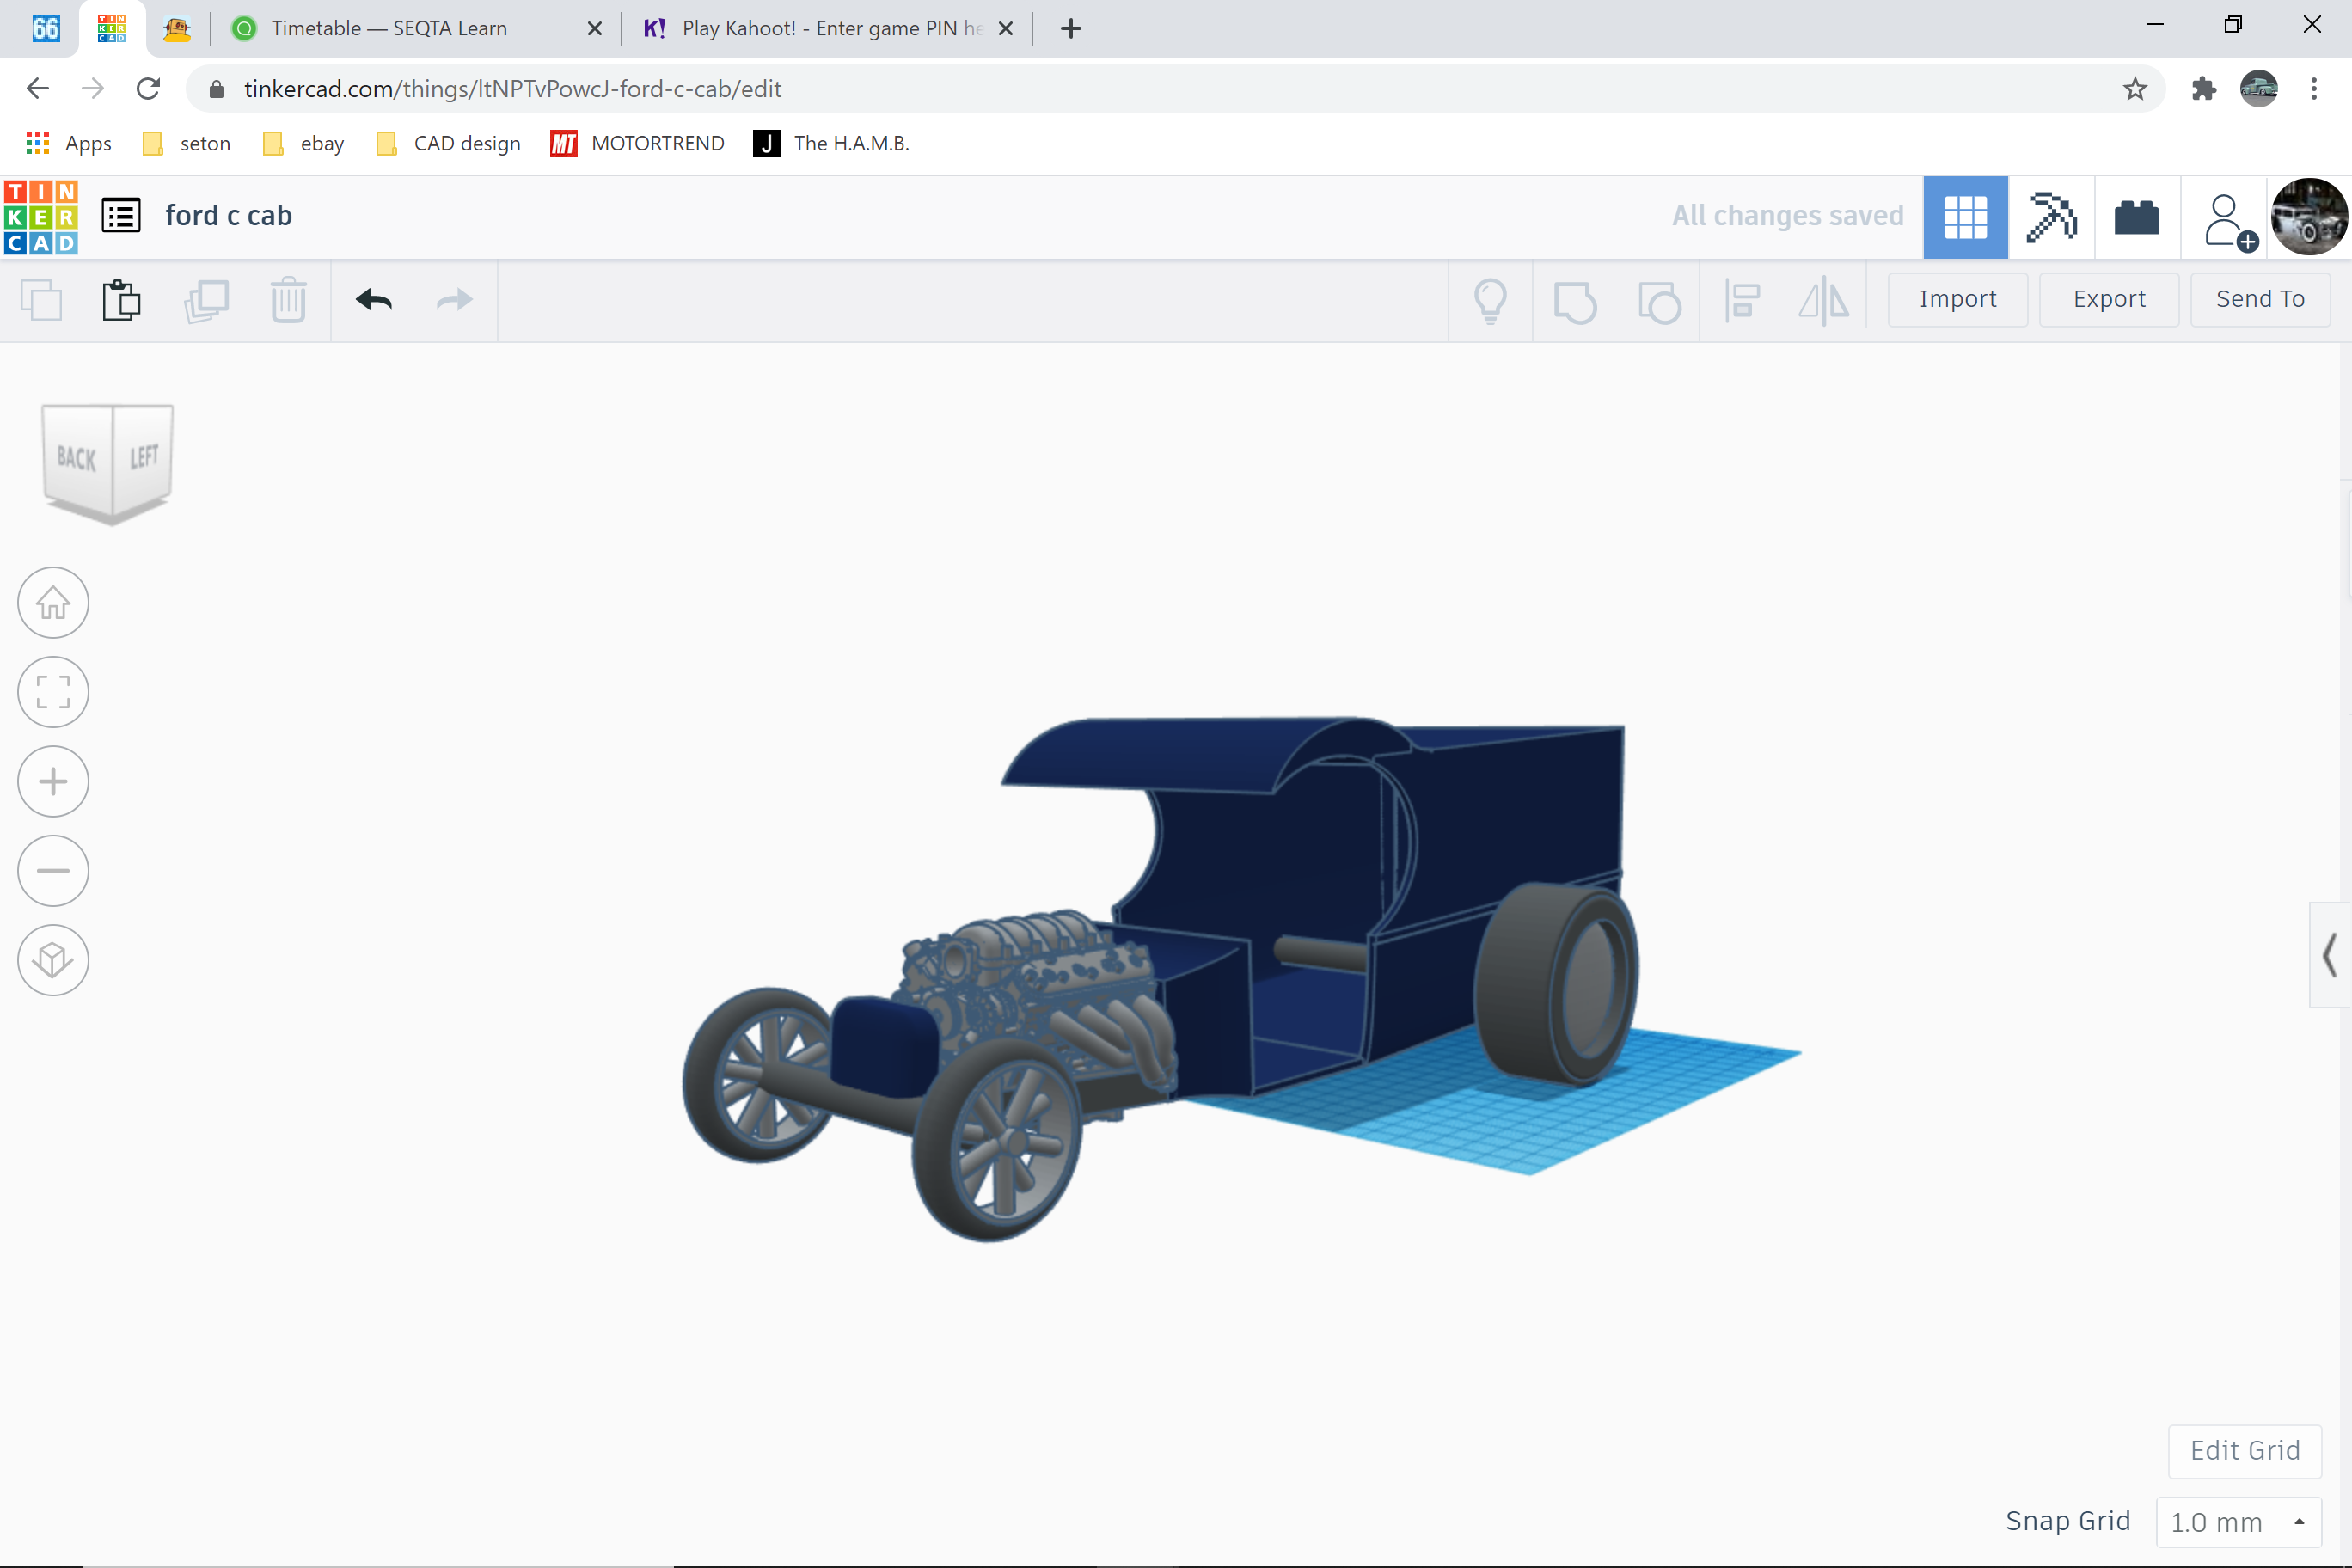
Task: Go back to previous page
Action: coord(38,89)
